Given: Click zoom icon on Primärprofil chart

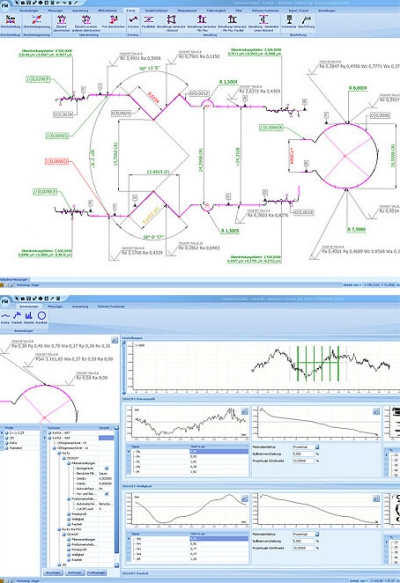Looking at the screenshot, I should coord(244,411).
